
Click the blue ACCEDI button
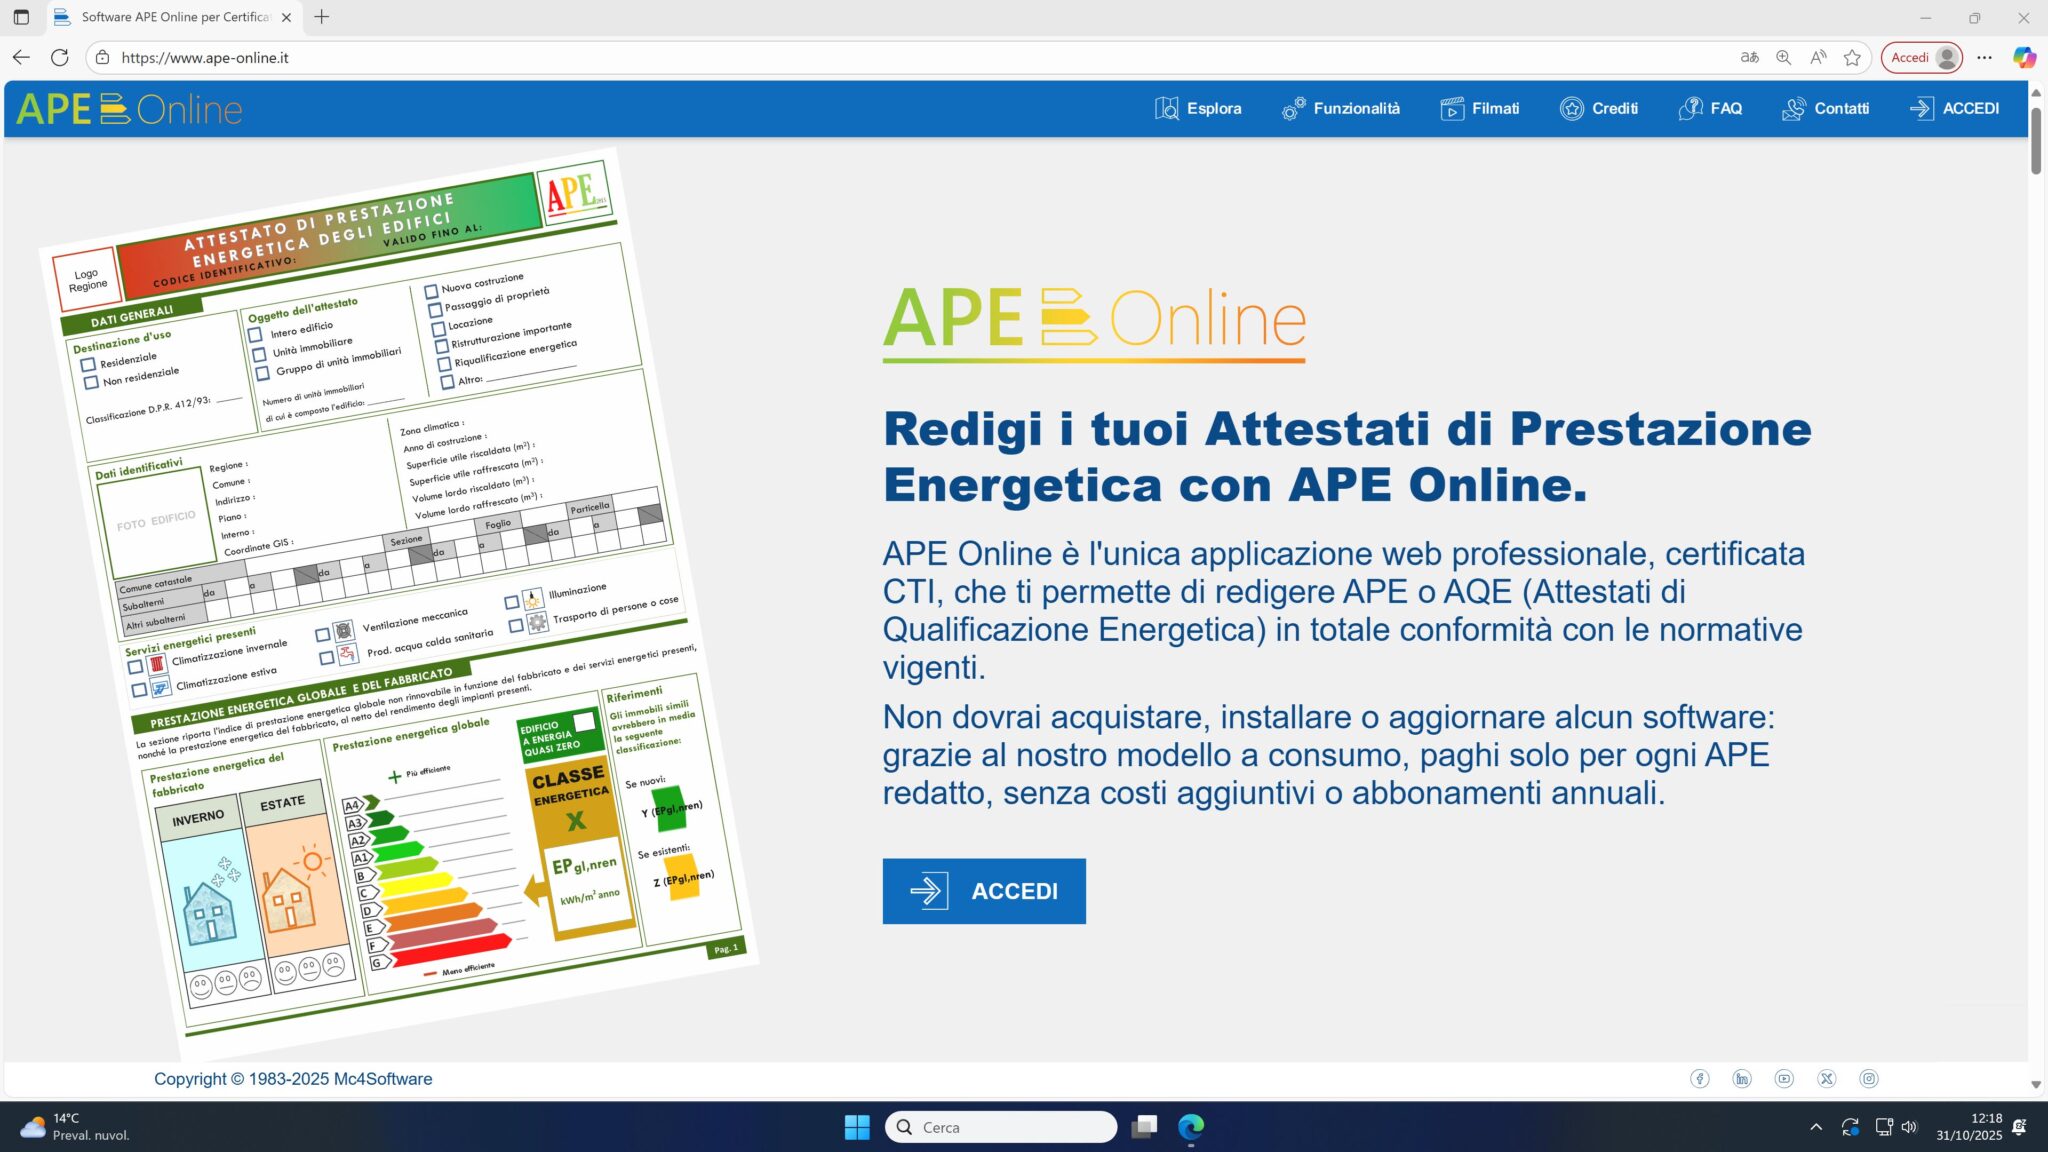point(983,891)
